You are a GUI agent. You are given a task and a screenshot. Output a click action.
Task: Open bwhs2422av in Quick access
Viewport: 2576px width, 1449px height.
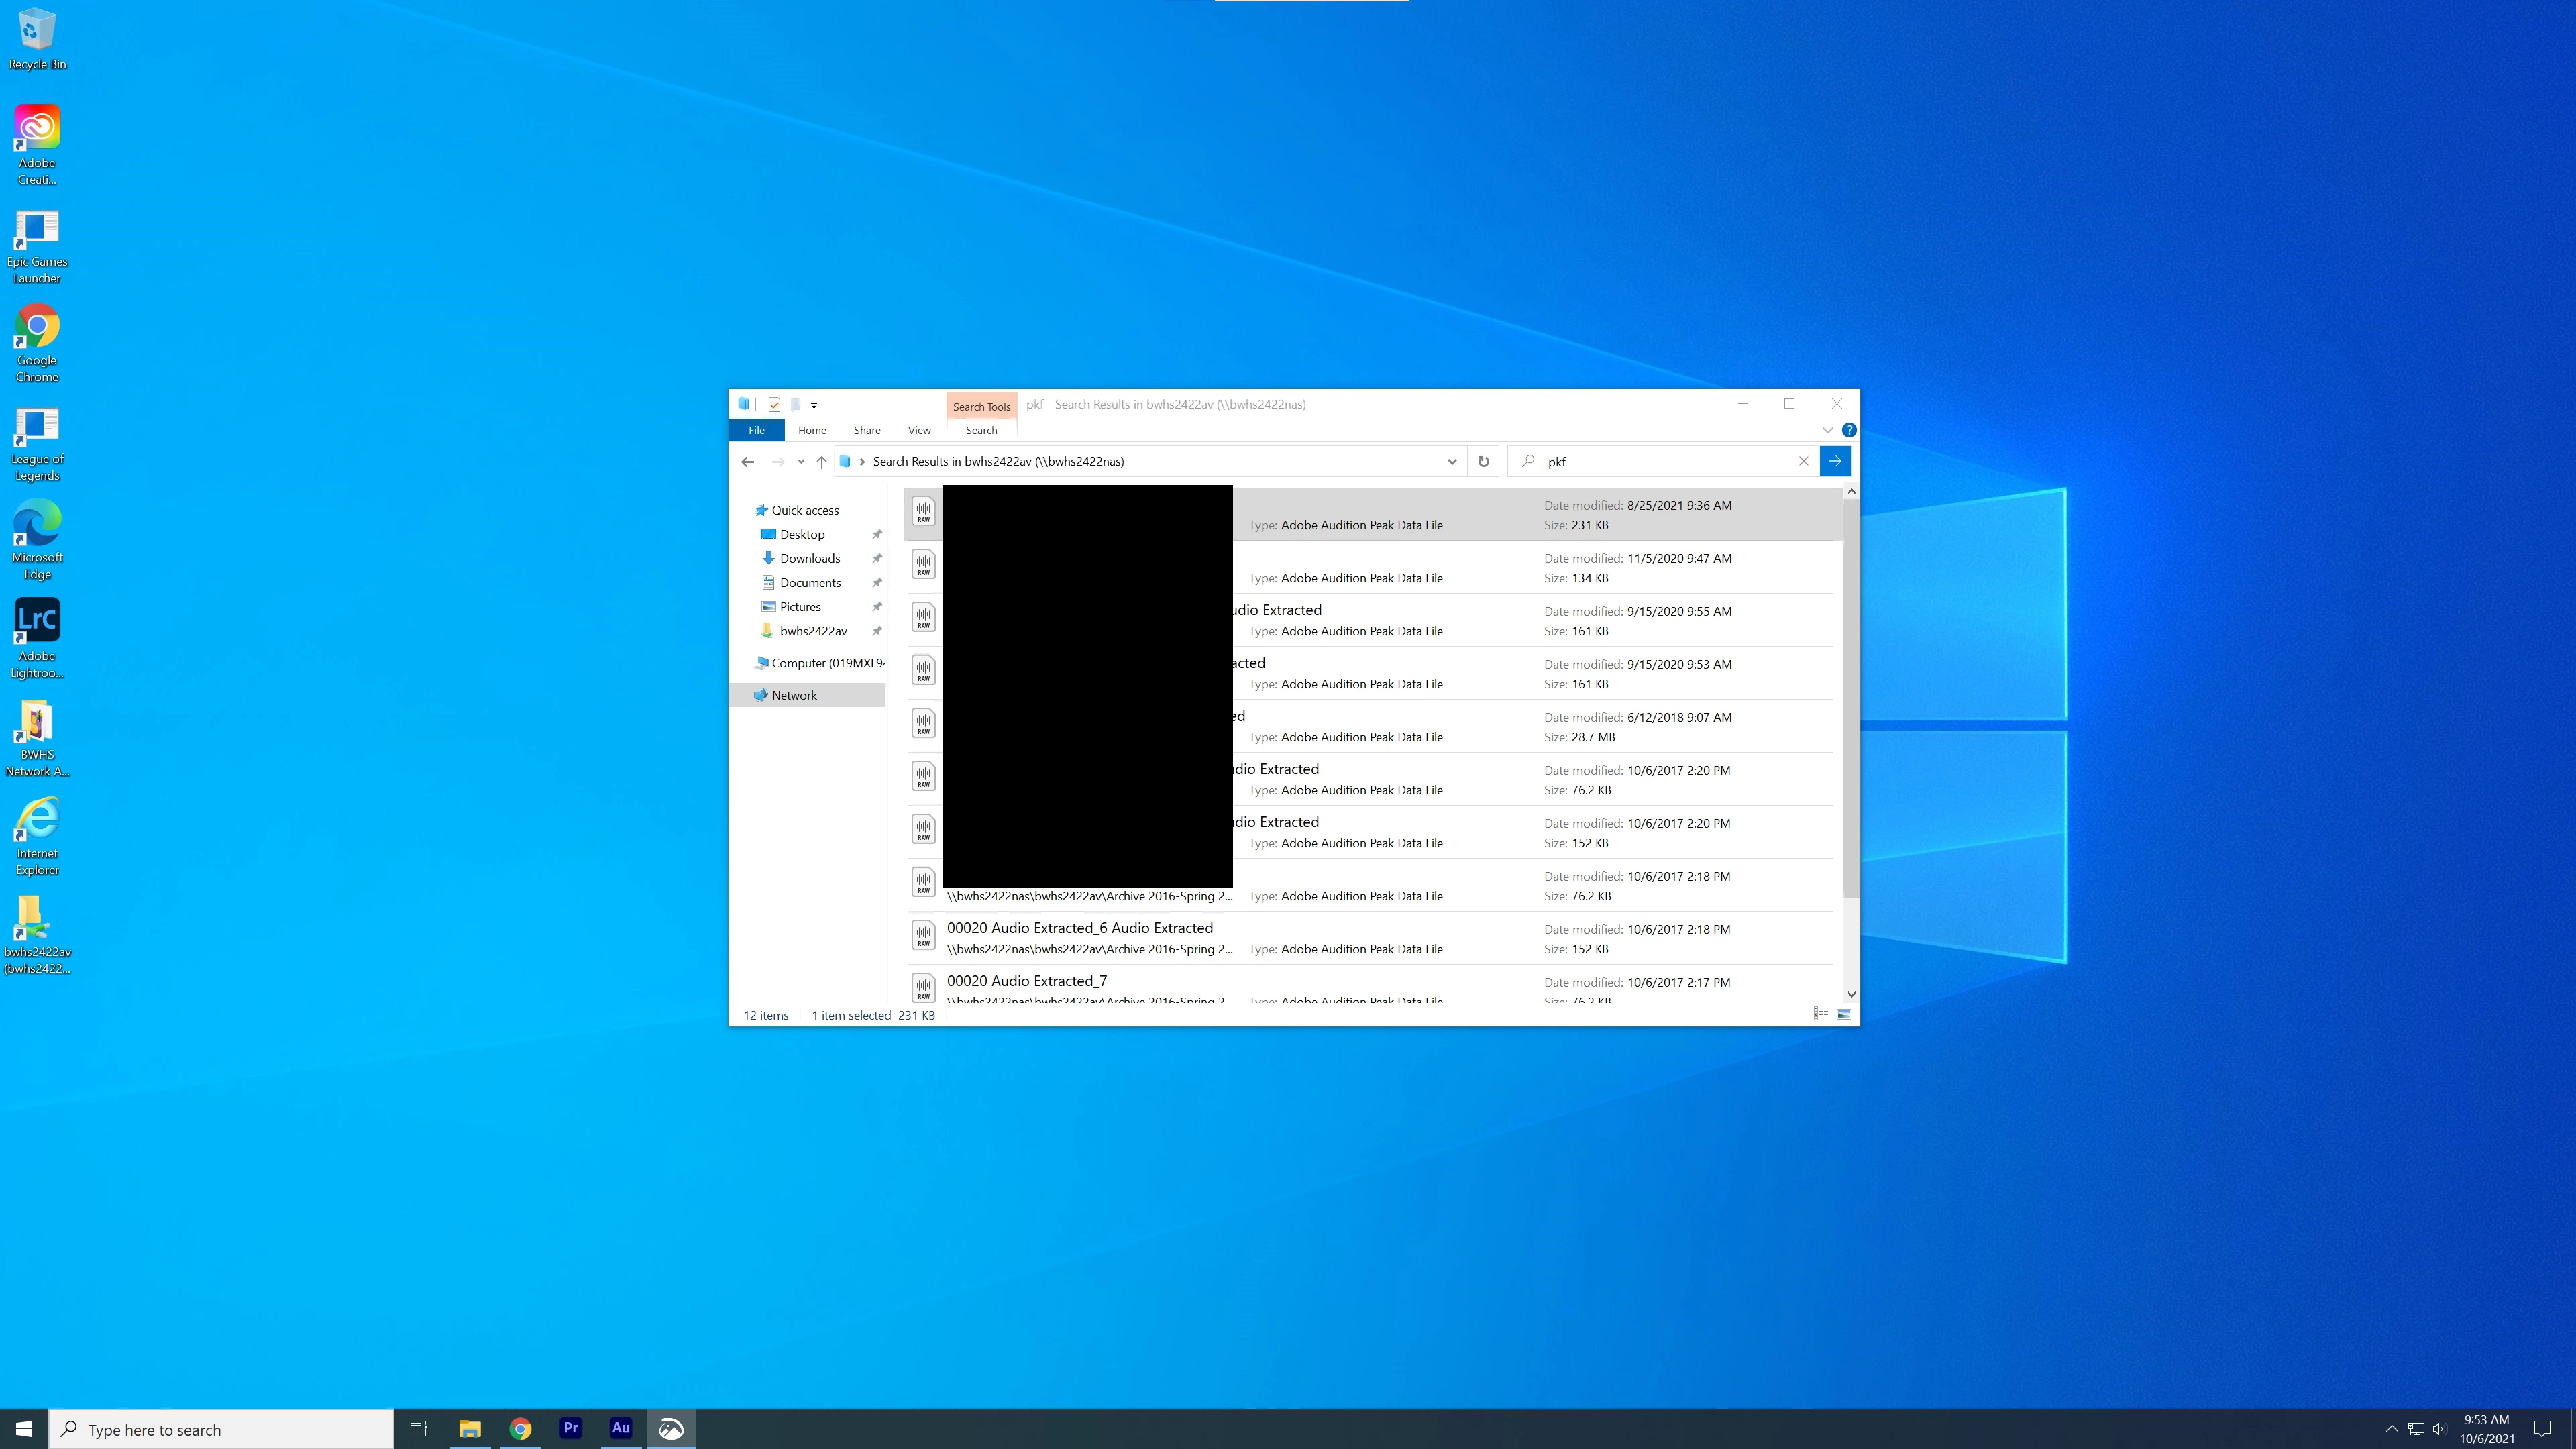[813, 631]
